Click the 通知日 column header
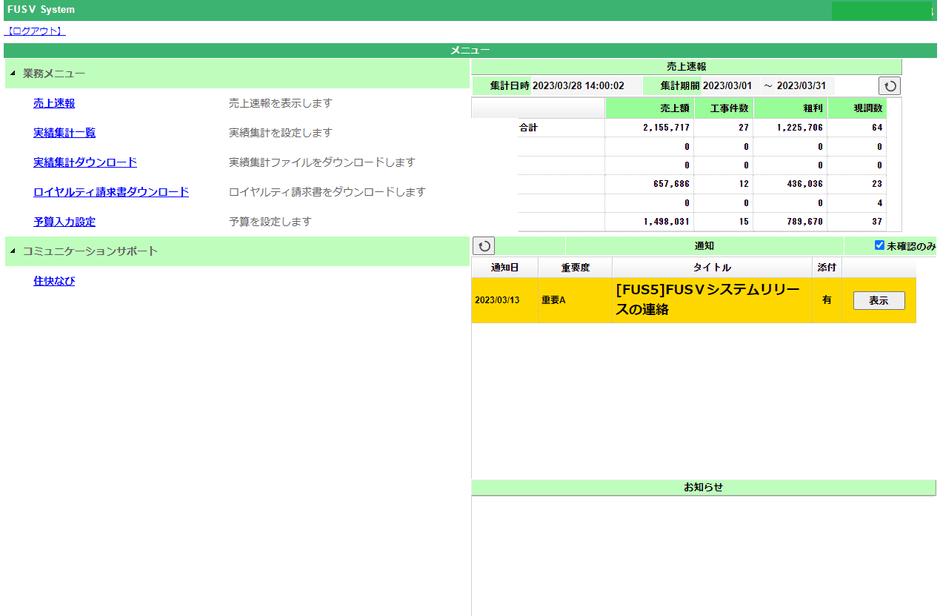Viewport: 940px width, 616px height. point(504,267)
